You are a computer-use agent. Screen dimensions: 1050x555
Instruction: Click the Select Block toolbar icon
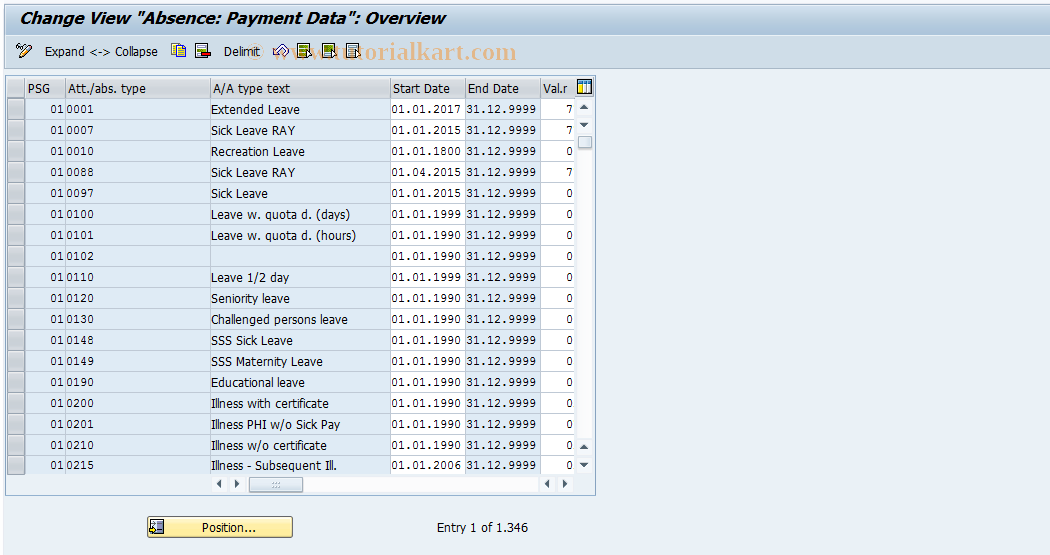click(329, 51)
